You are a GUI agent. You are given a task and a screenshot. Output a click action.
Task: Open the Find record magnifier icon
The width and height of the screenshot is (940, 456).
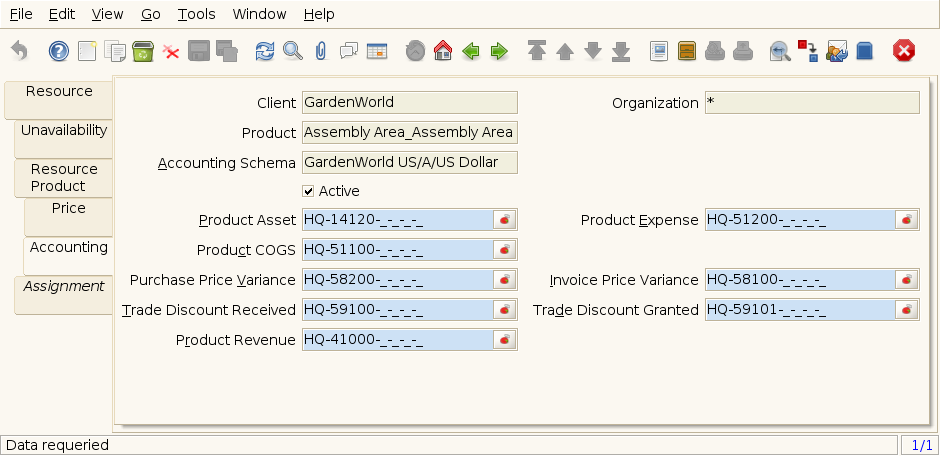[292, 51]
